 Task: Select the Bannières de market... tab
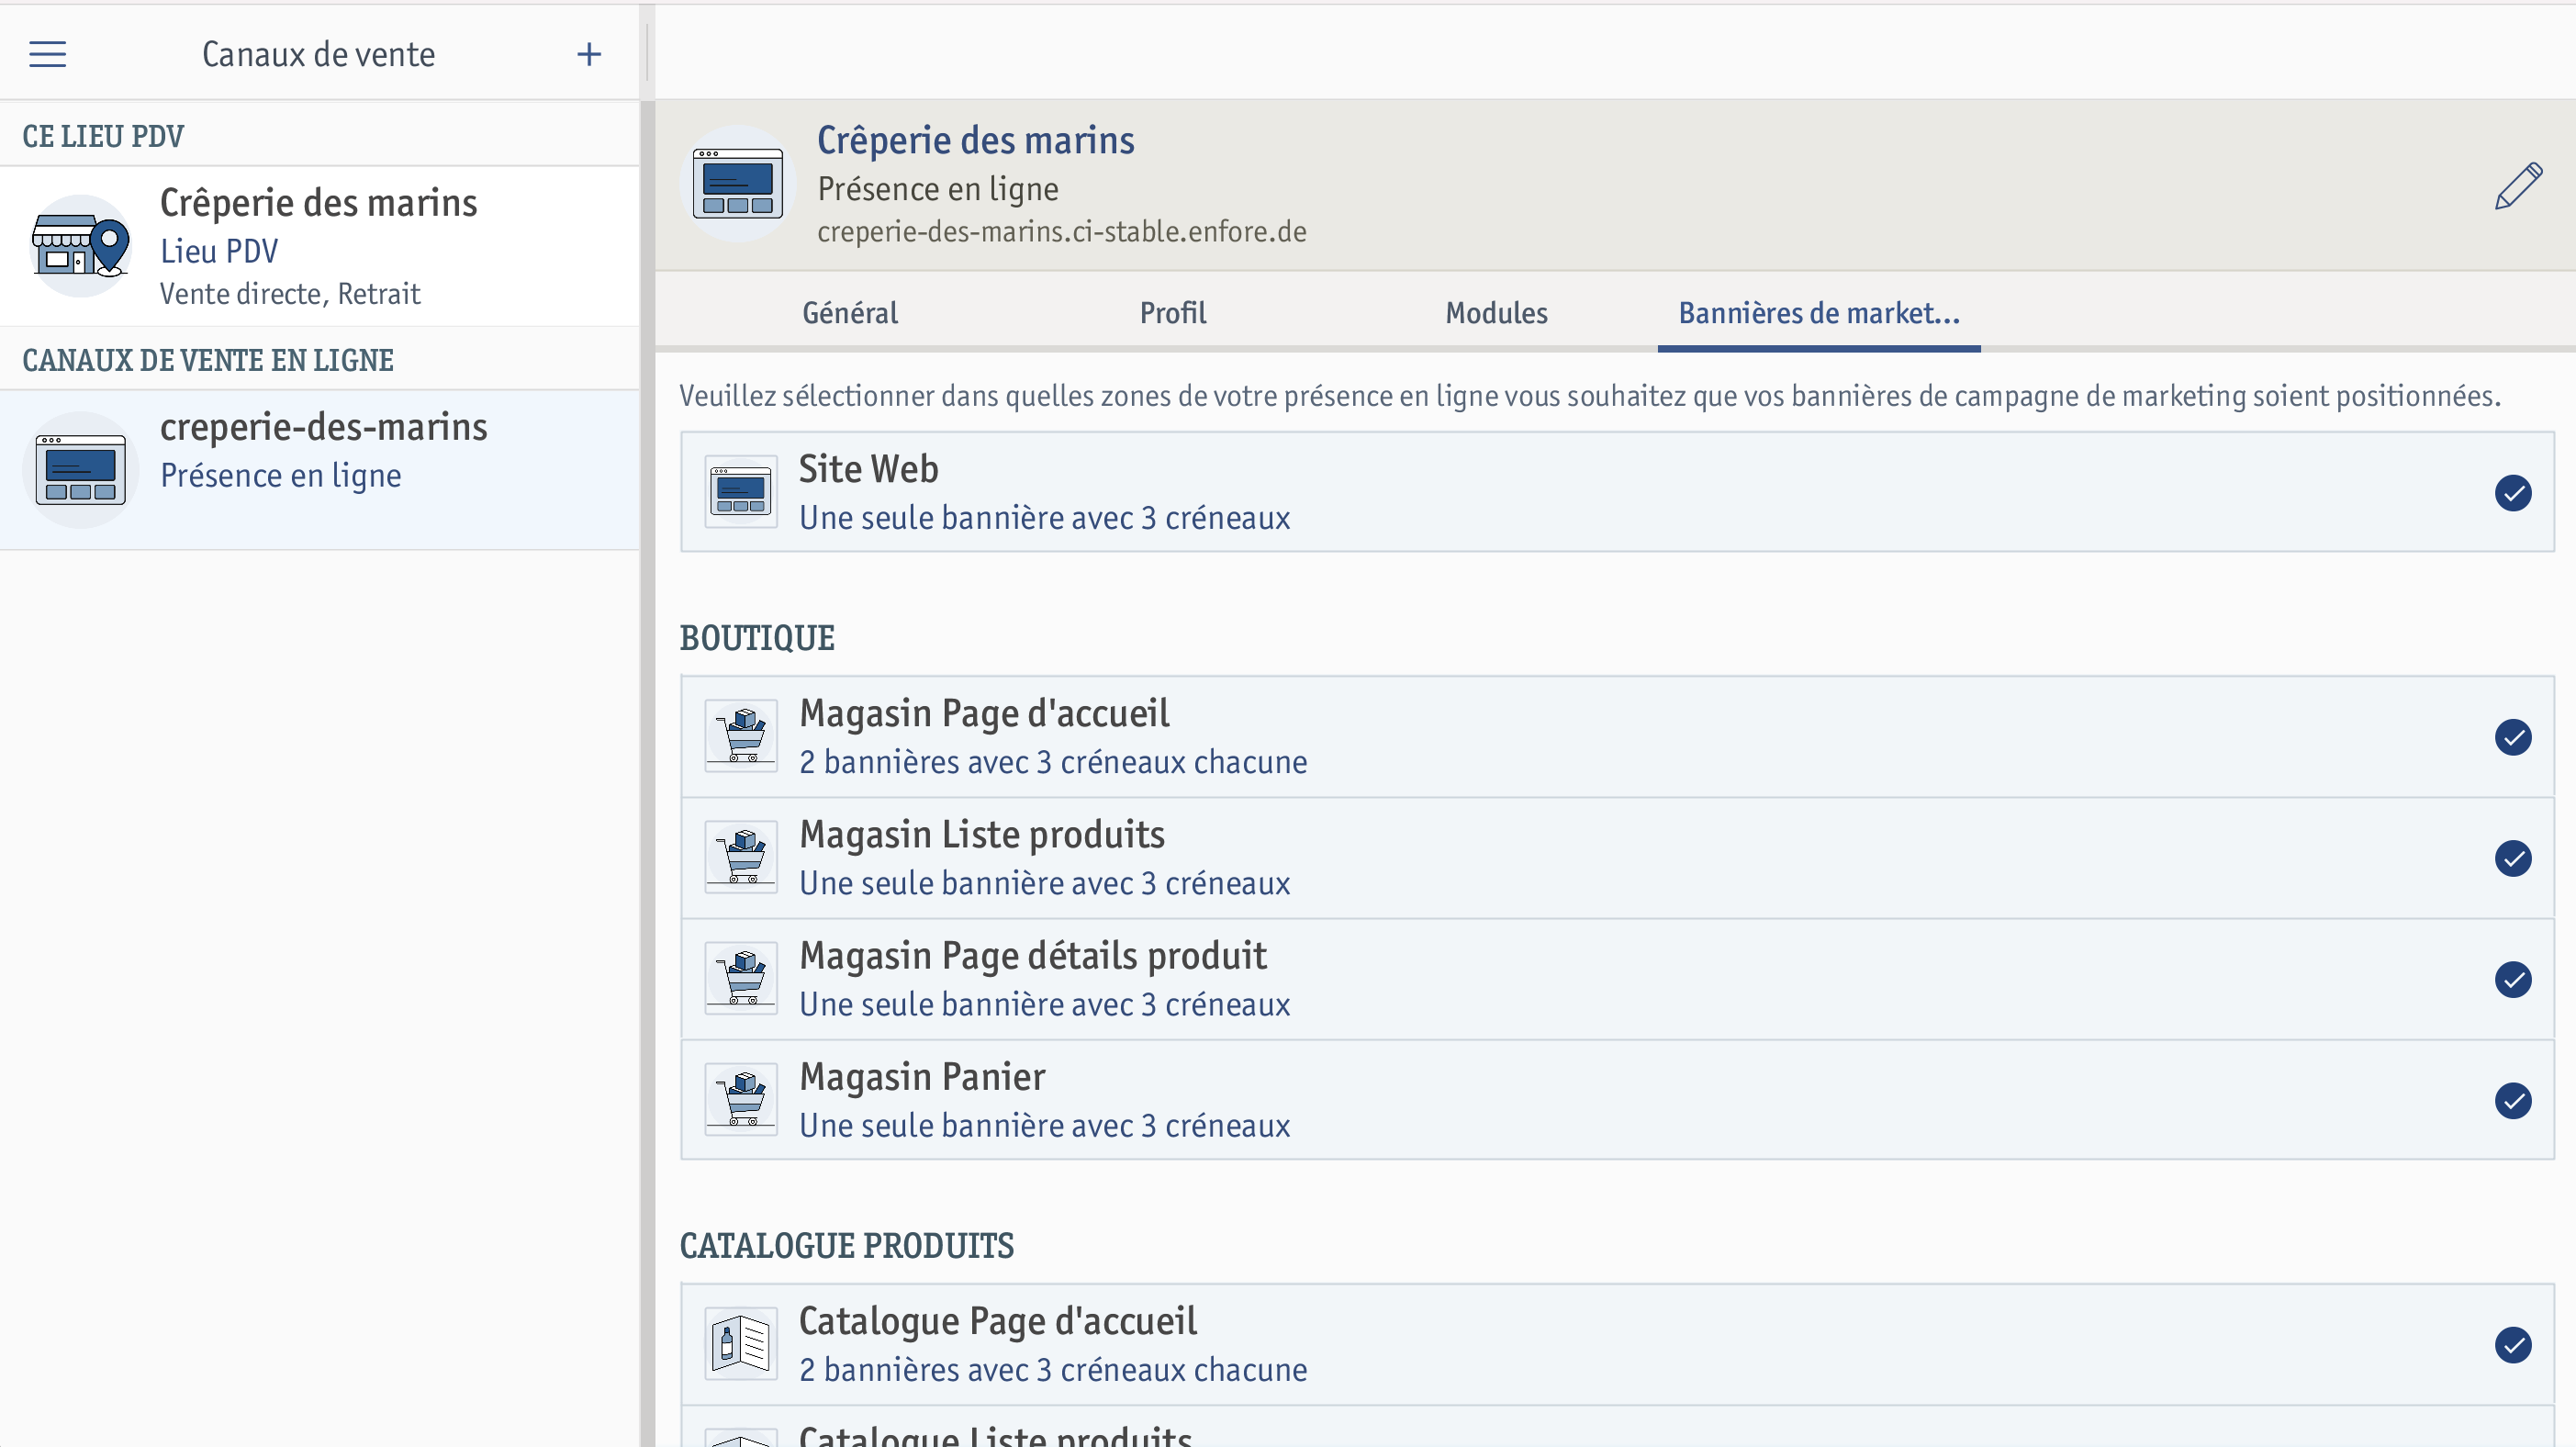click(x=1819, y=313)
